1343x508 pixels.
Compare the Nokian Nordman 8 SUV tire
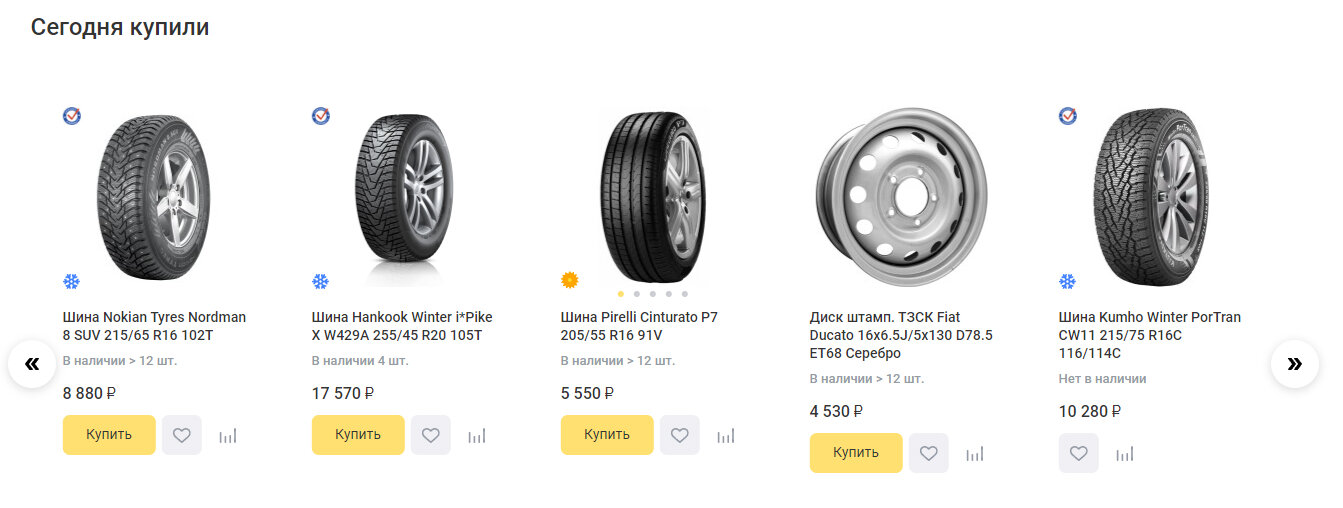[228, 436]
